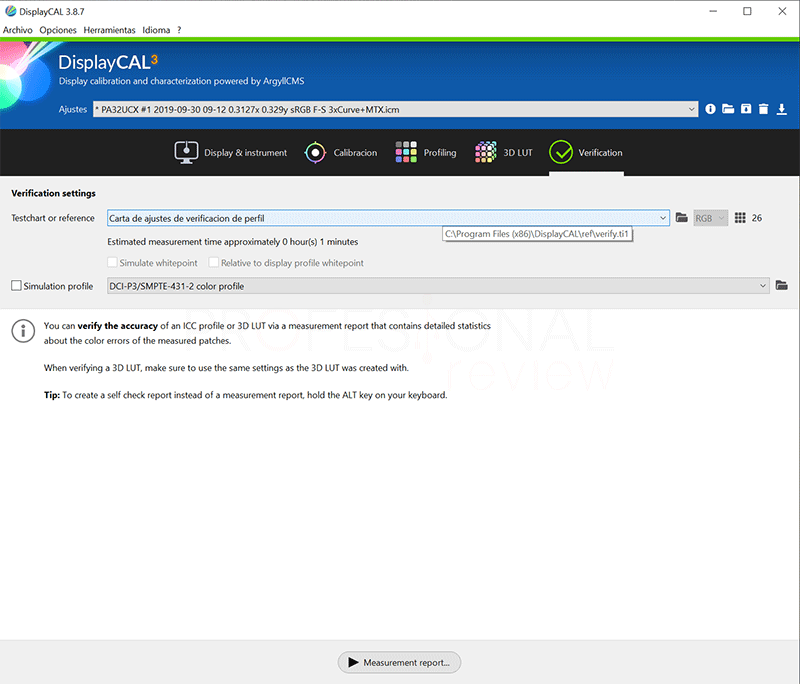Delete the current settings via trash icon
The height and width of the screenshot is (684, 800).
coord(763,109)
